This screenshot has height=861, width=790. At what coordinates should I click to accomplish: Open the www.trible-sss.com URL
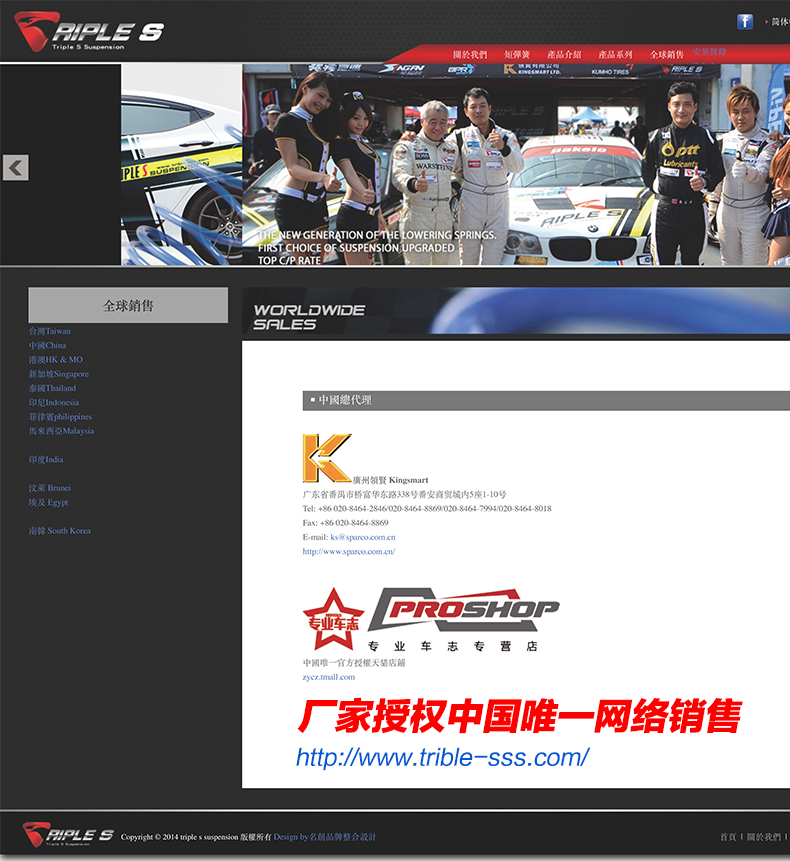coord(442,757)
